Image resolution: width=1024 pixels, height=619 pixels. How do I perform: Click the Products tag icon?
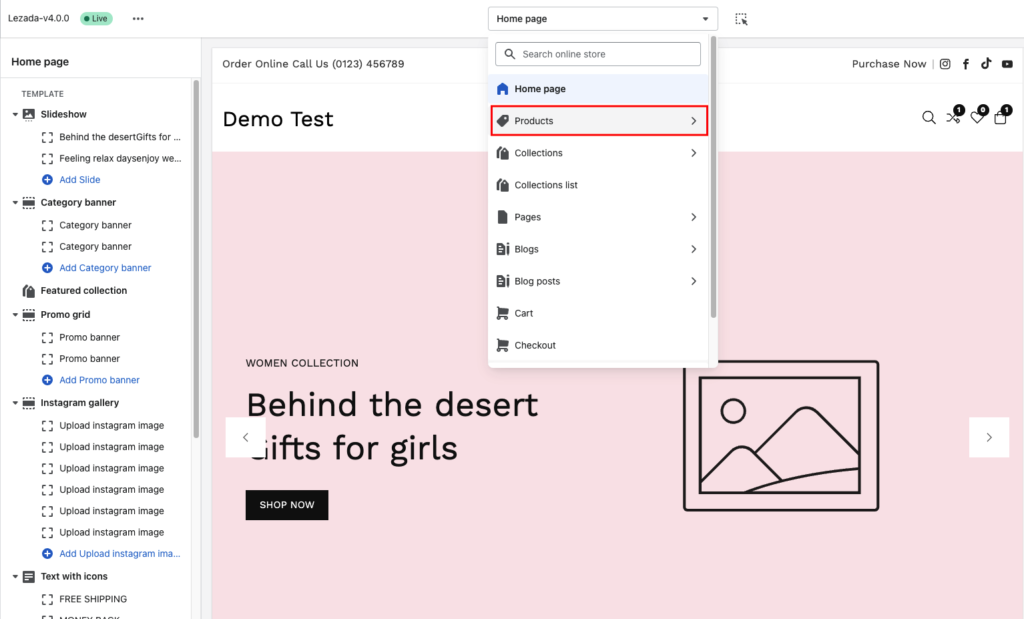coord(502,121)
